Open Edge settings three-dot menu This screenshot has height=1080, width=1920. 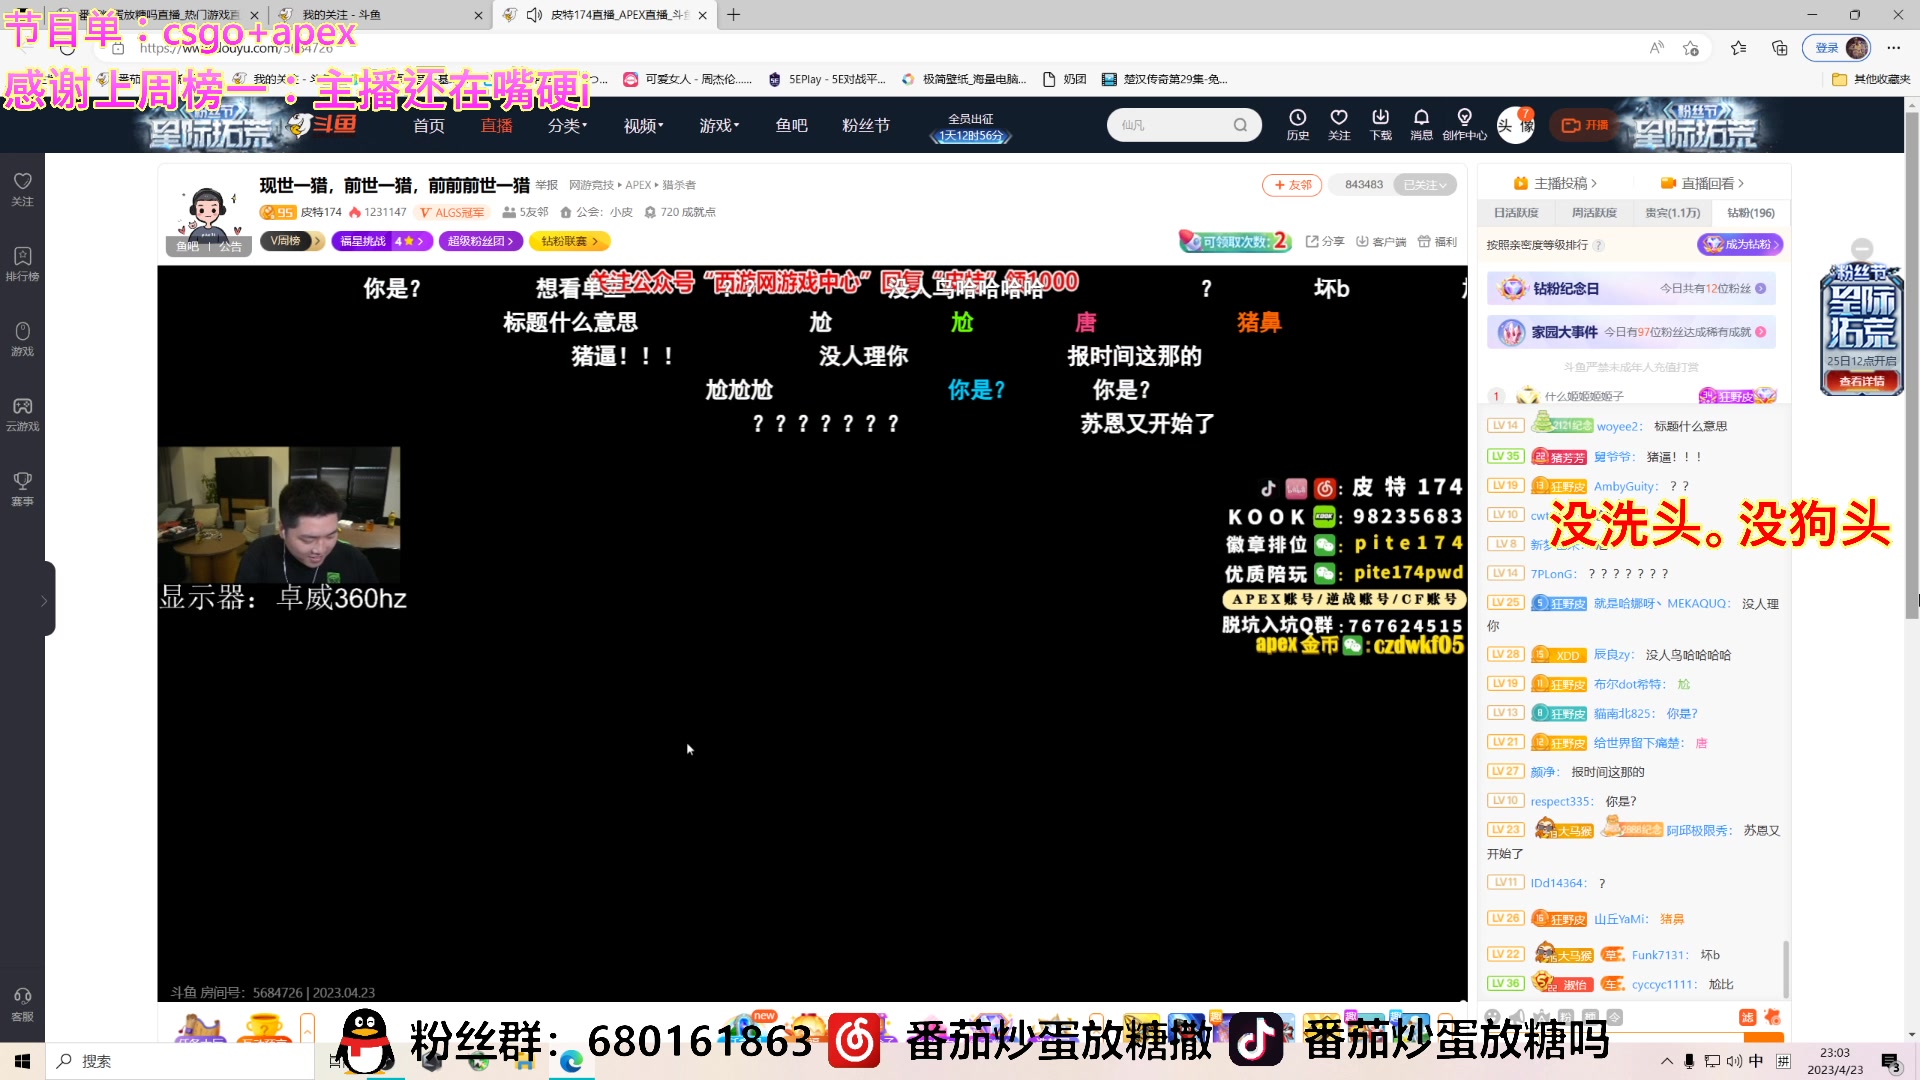(1893, 48)
